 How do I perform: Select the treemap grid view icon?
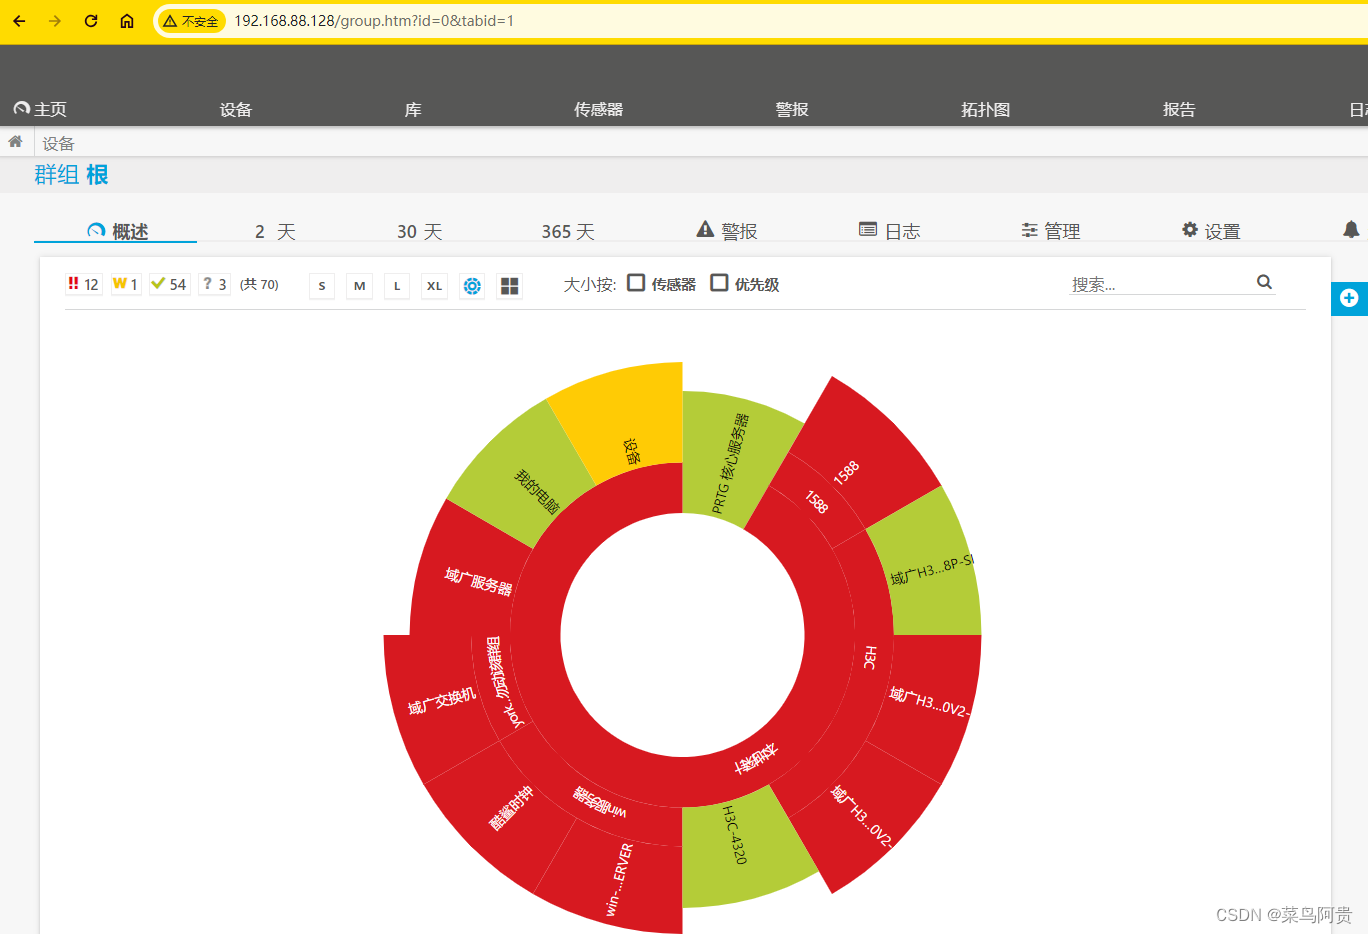point(510,286)
